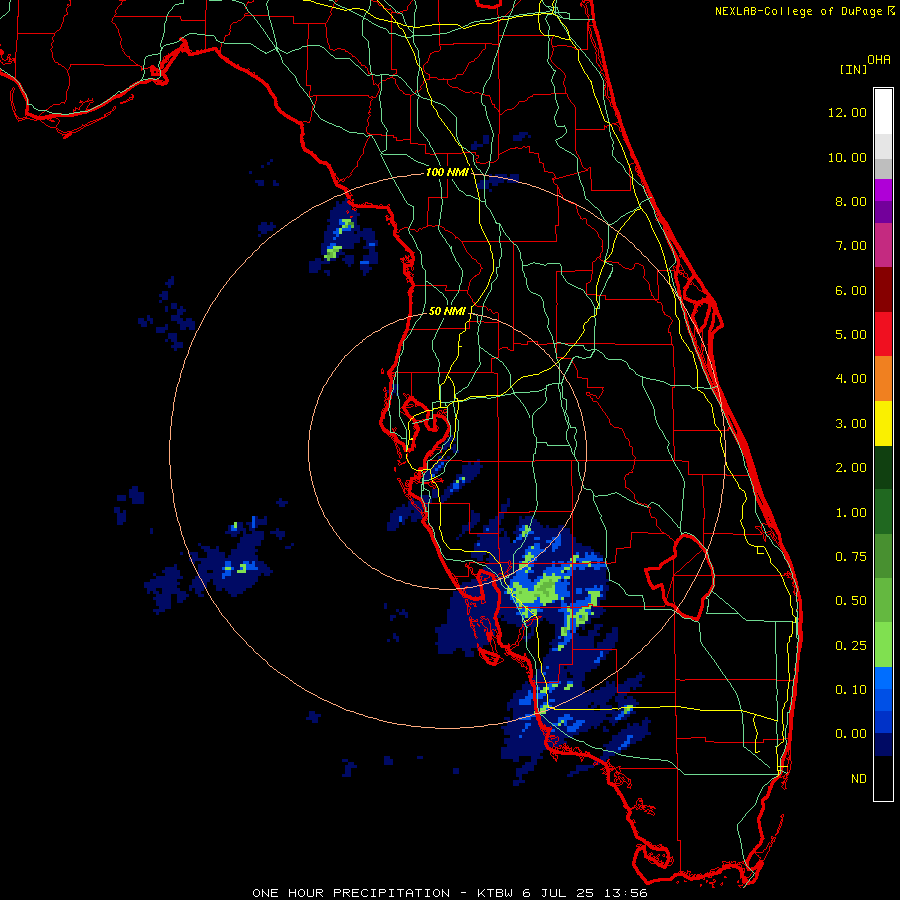The height and width of the screenshot is (900, 900).
Task: Click the 0.00 legend value
Action: click(x=851, y=734)
